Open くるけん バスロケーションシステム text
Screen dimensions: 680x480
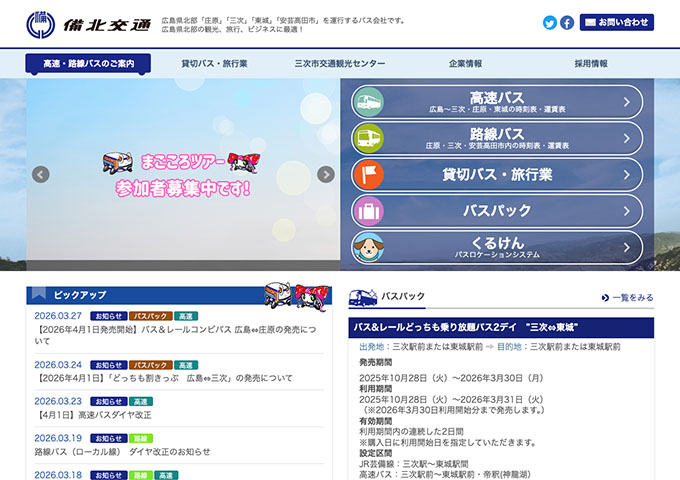tap(497, 255)
